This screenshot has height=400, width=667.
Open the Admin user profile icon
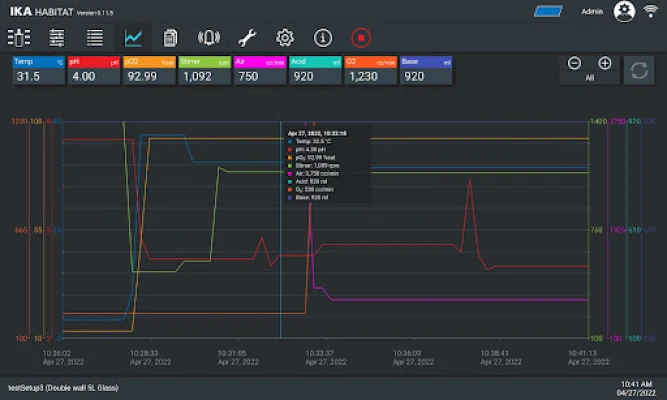click(624, 12)
